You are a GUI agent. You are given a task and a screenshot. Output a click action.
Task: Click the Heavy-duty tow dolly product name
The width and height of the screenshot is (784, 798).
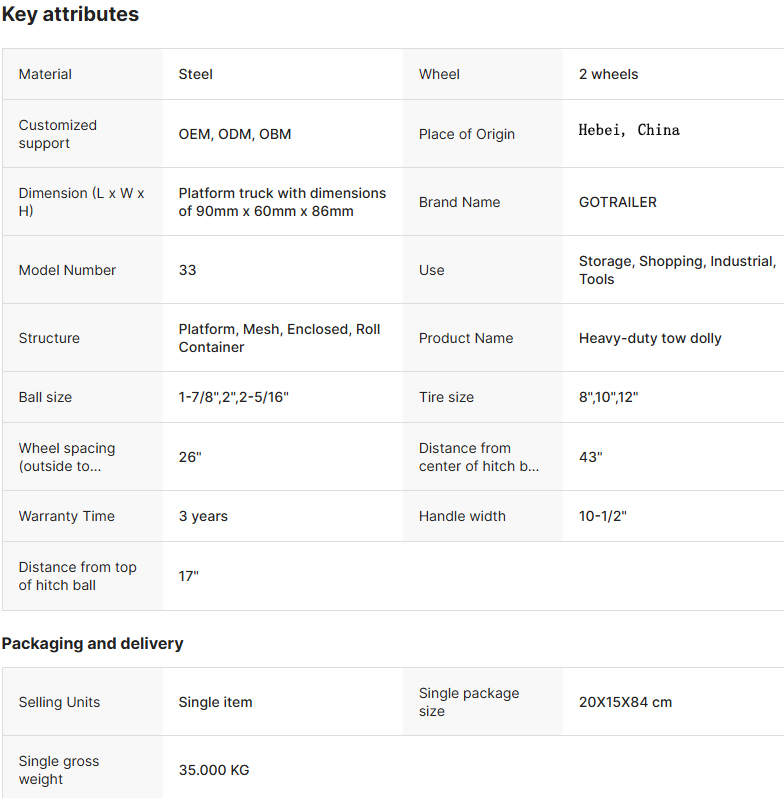[650, 338]
